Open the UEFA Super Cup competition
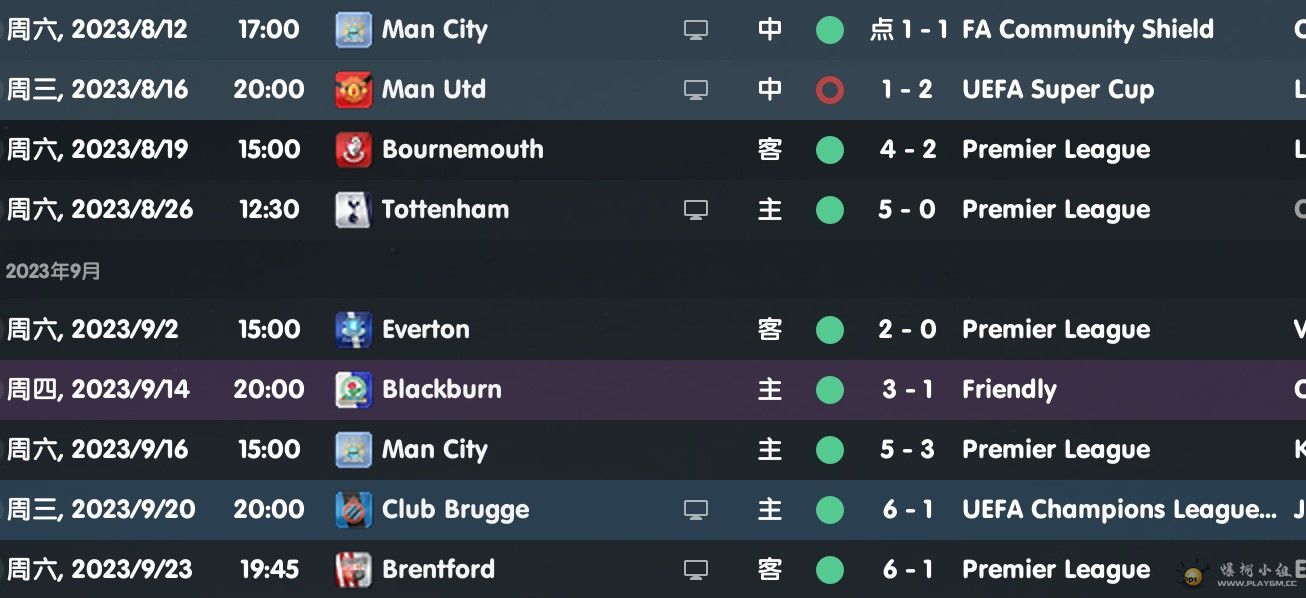The height and width of the screenshot is (598, 1306). tap(1057, 90)
